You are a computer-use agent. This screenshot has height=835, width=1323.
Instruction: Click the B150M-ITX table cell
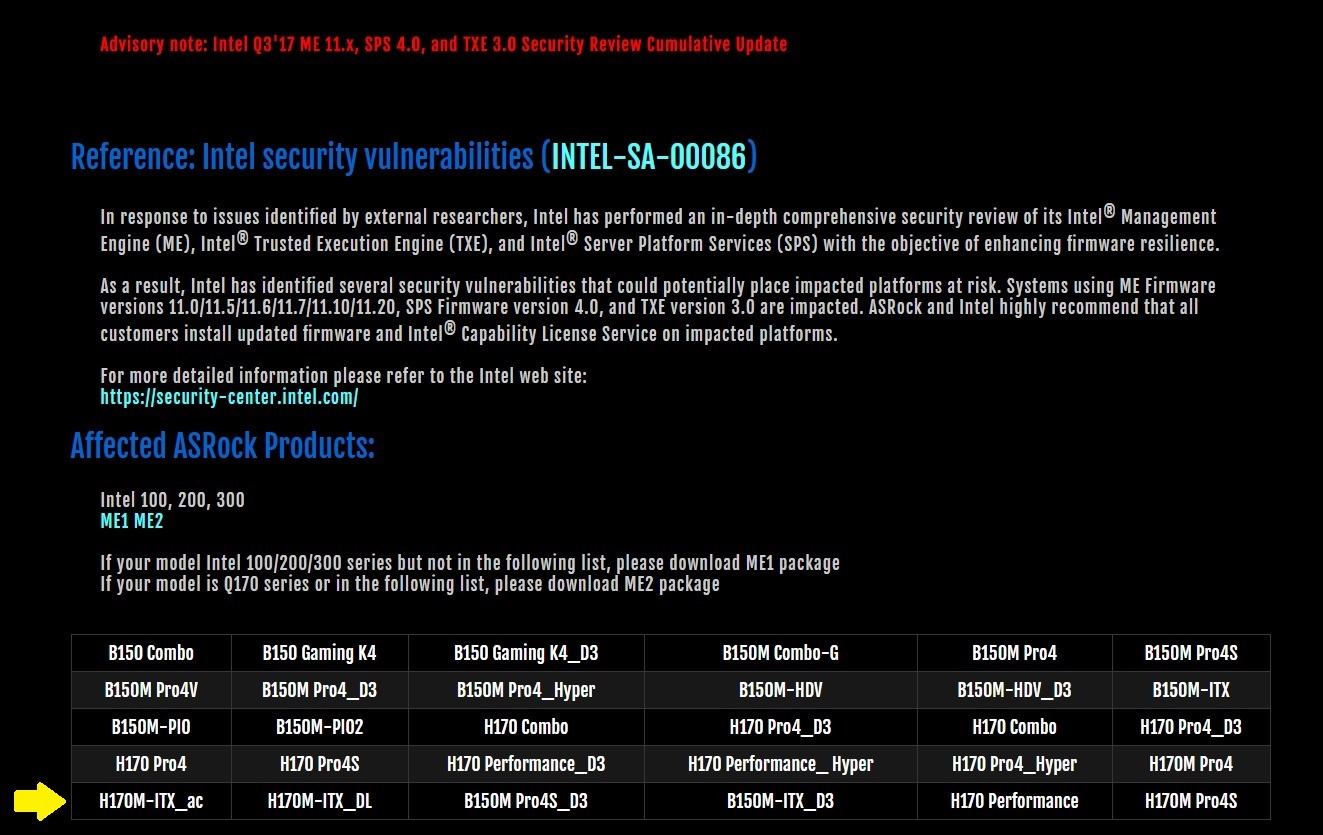click(1191, 690)
